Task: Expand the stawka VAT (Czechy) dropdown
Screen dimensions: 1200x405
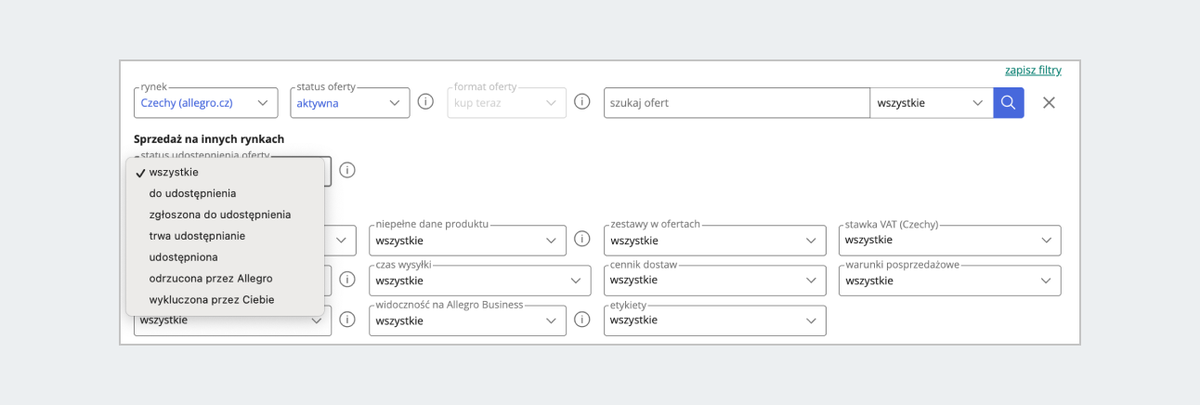Action: click(x=950, y=240)
